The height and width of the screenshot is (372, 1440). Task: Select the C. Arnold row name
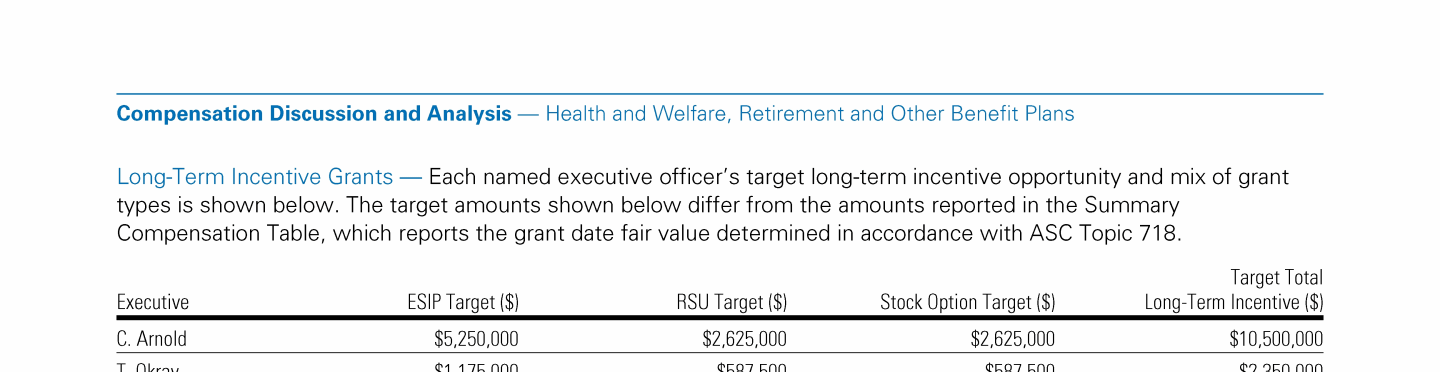pyautogui.click(x=152, y=339)
